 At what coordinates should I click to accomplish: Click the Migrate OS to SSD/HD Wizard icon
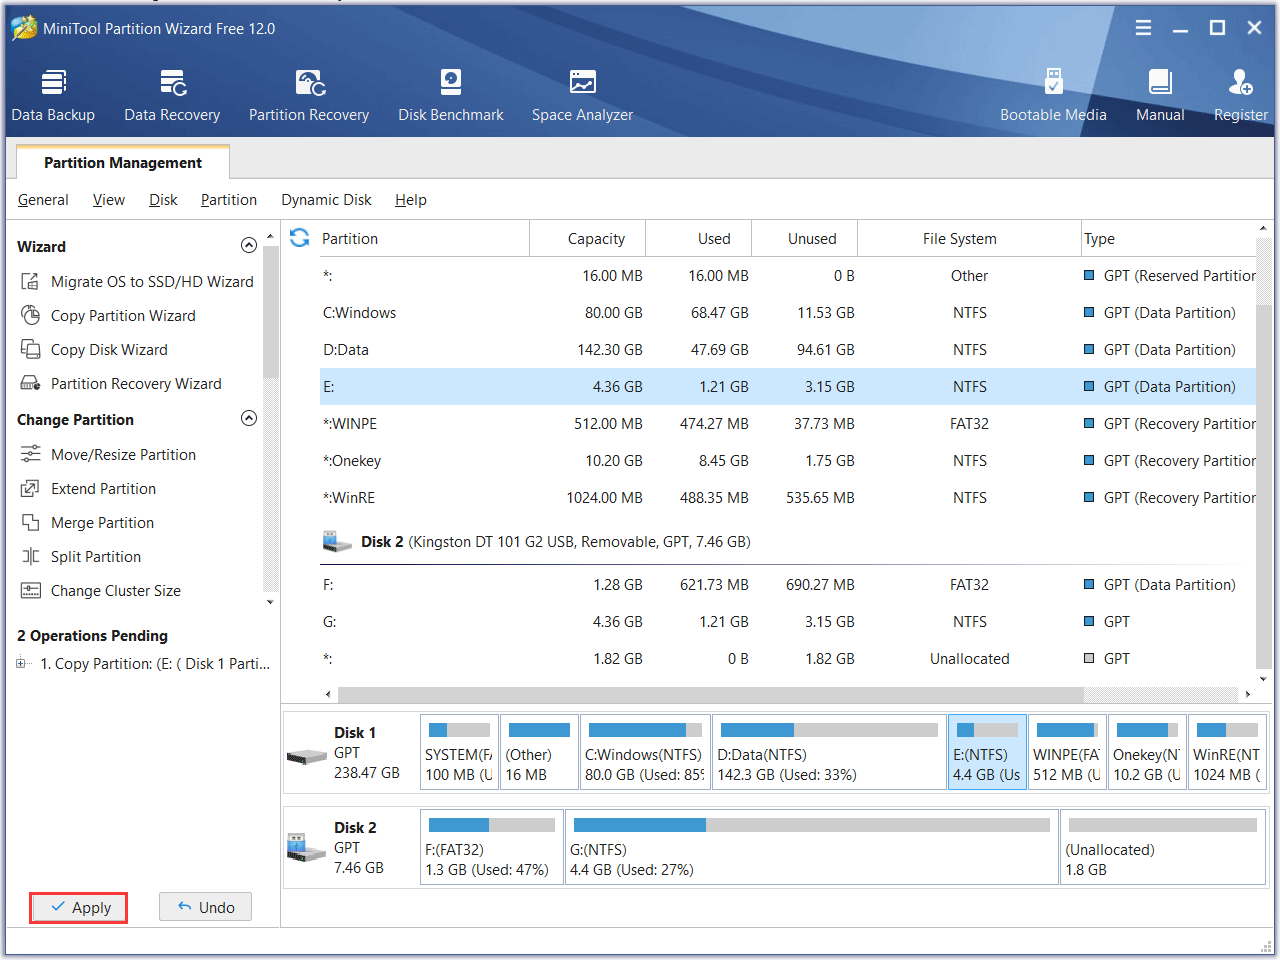[30, 282]
